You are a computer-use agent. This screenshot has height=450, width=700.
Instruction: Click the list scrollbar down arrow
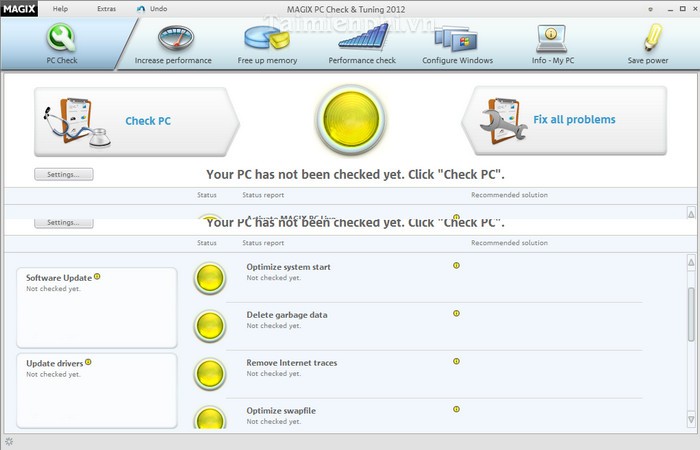pos(691,420)
